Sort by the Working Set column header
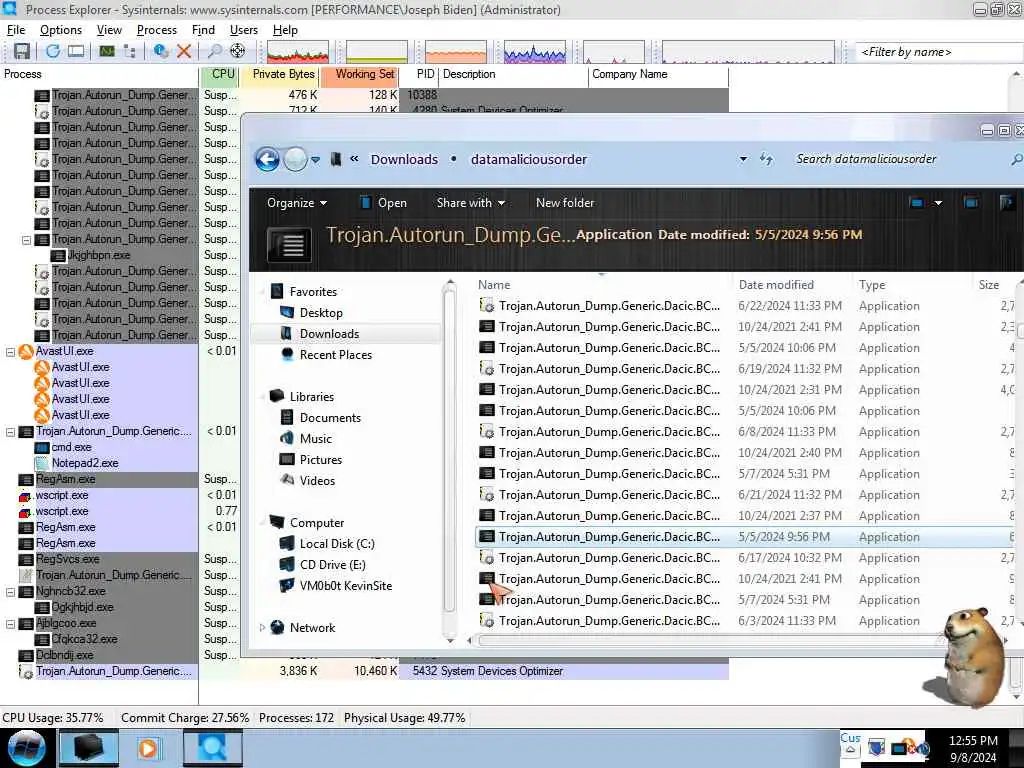The width and height of the screenshot is (1024, 768). (359, 74)
